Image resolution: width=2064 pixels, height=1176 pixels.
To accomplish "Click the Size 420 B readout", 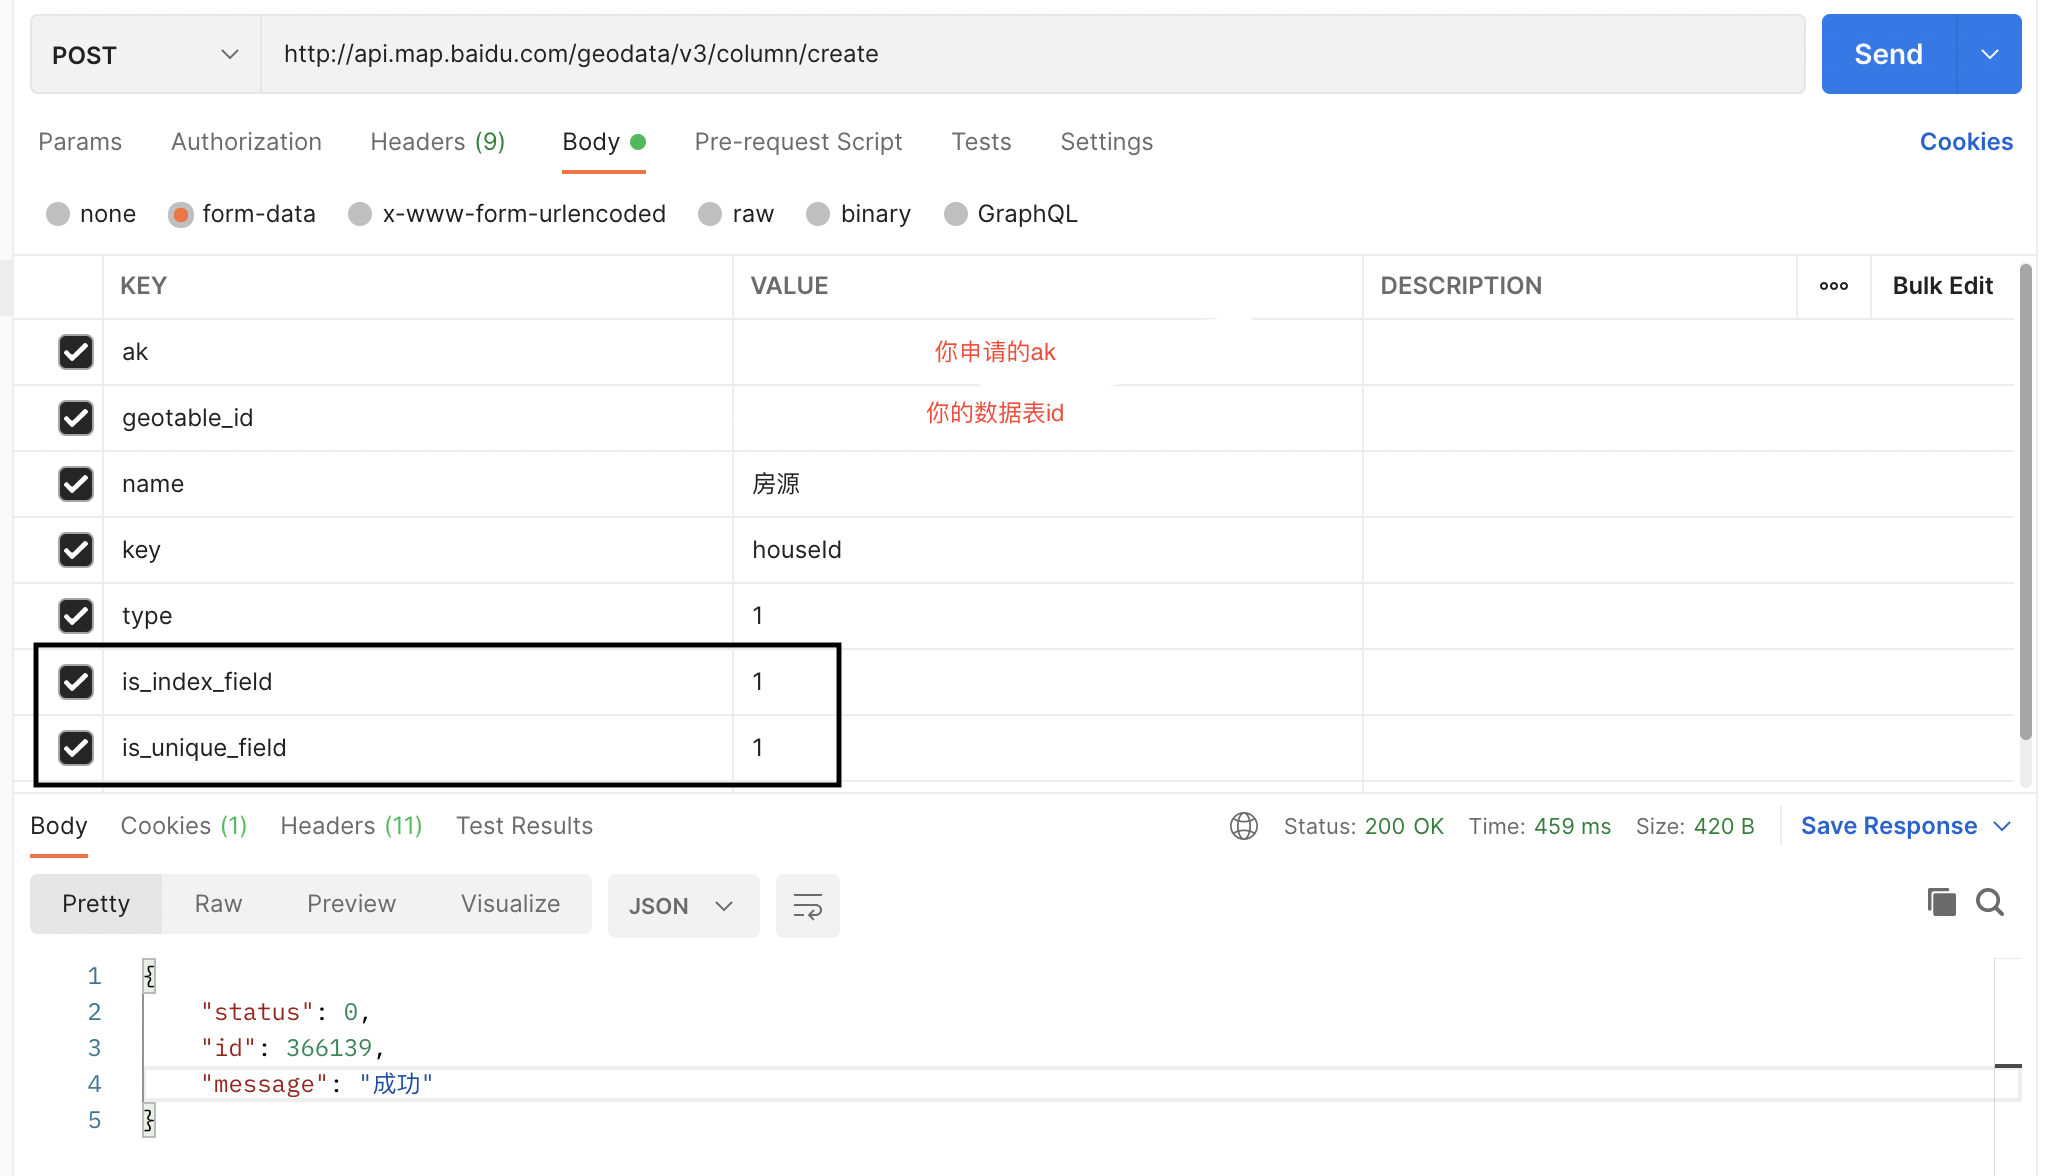I will (x=1695, y=826).
